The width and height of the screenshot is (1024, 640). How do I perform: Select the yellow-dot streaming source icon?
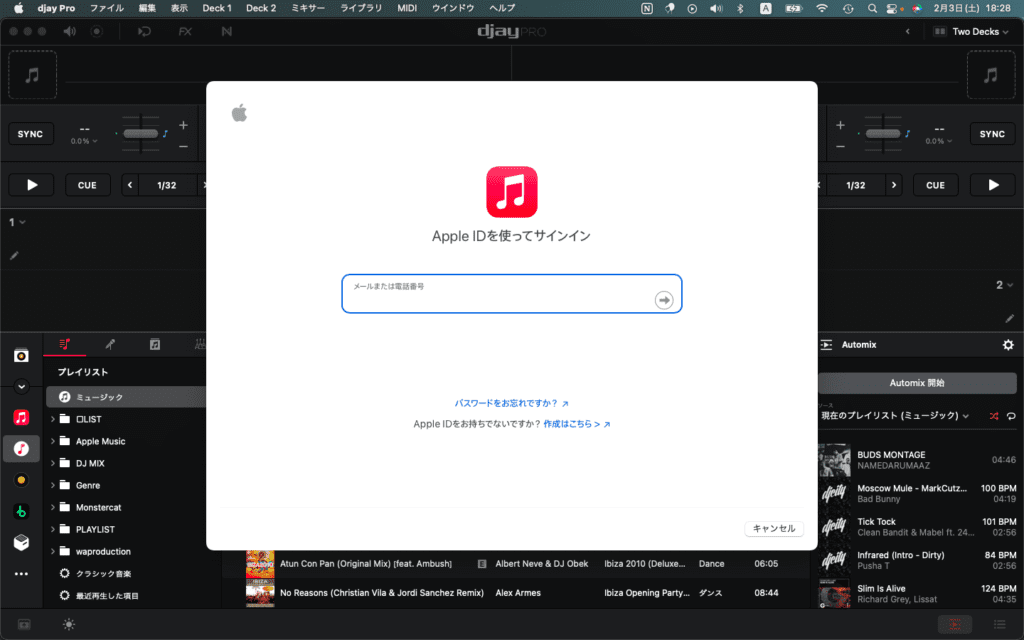click(x=21, y=480)
